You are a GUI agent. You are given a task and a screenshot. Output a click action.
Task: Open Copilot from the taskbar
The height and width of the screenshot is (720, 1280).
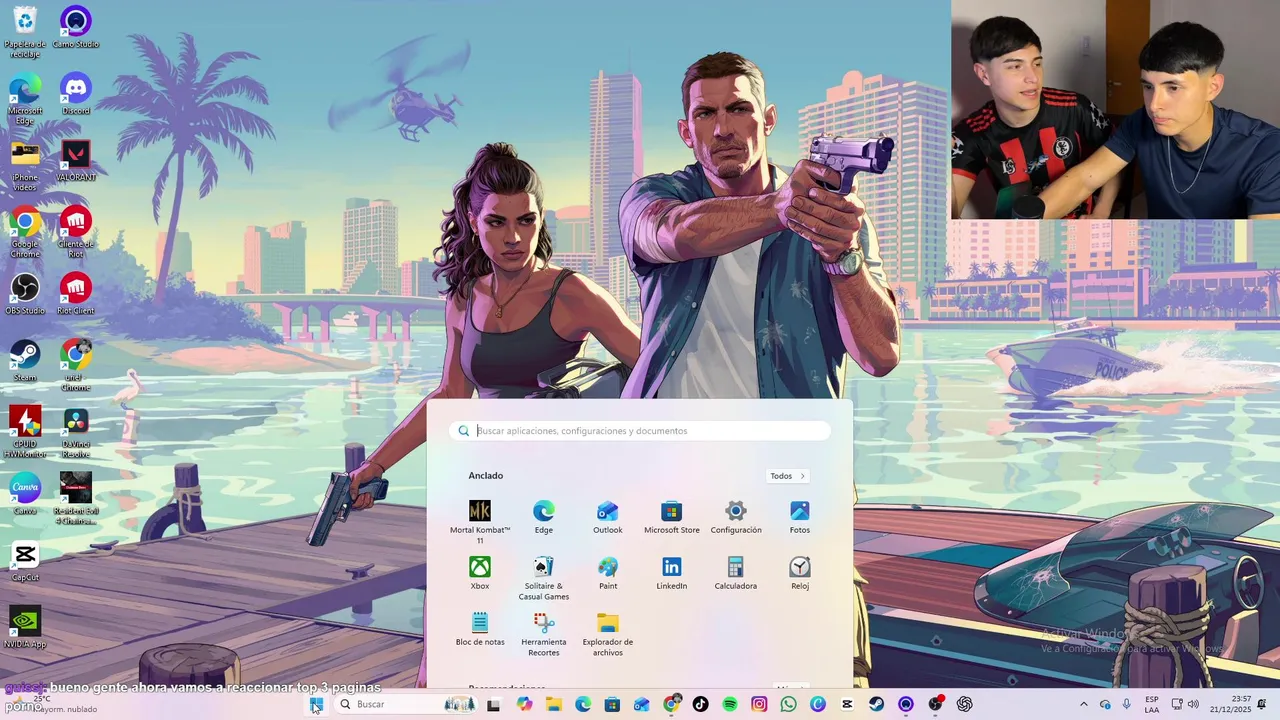(x=525, y=705)
